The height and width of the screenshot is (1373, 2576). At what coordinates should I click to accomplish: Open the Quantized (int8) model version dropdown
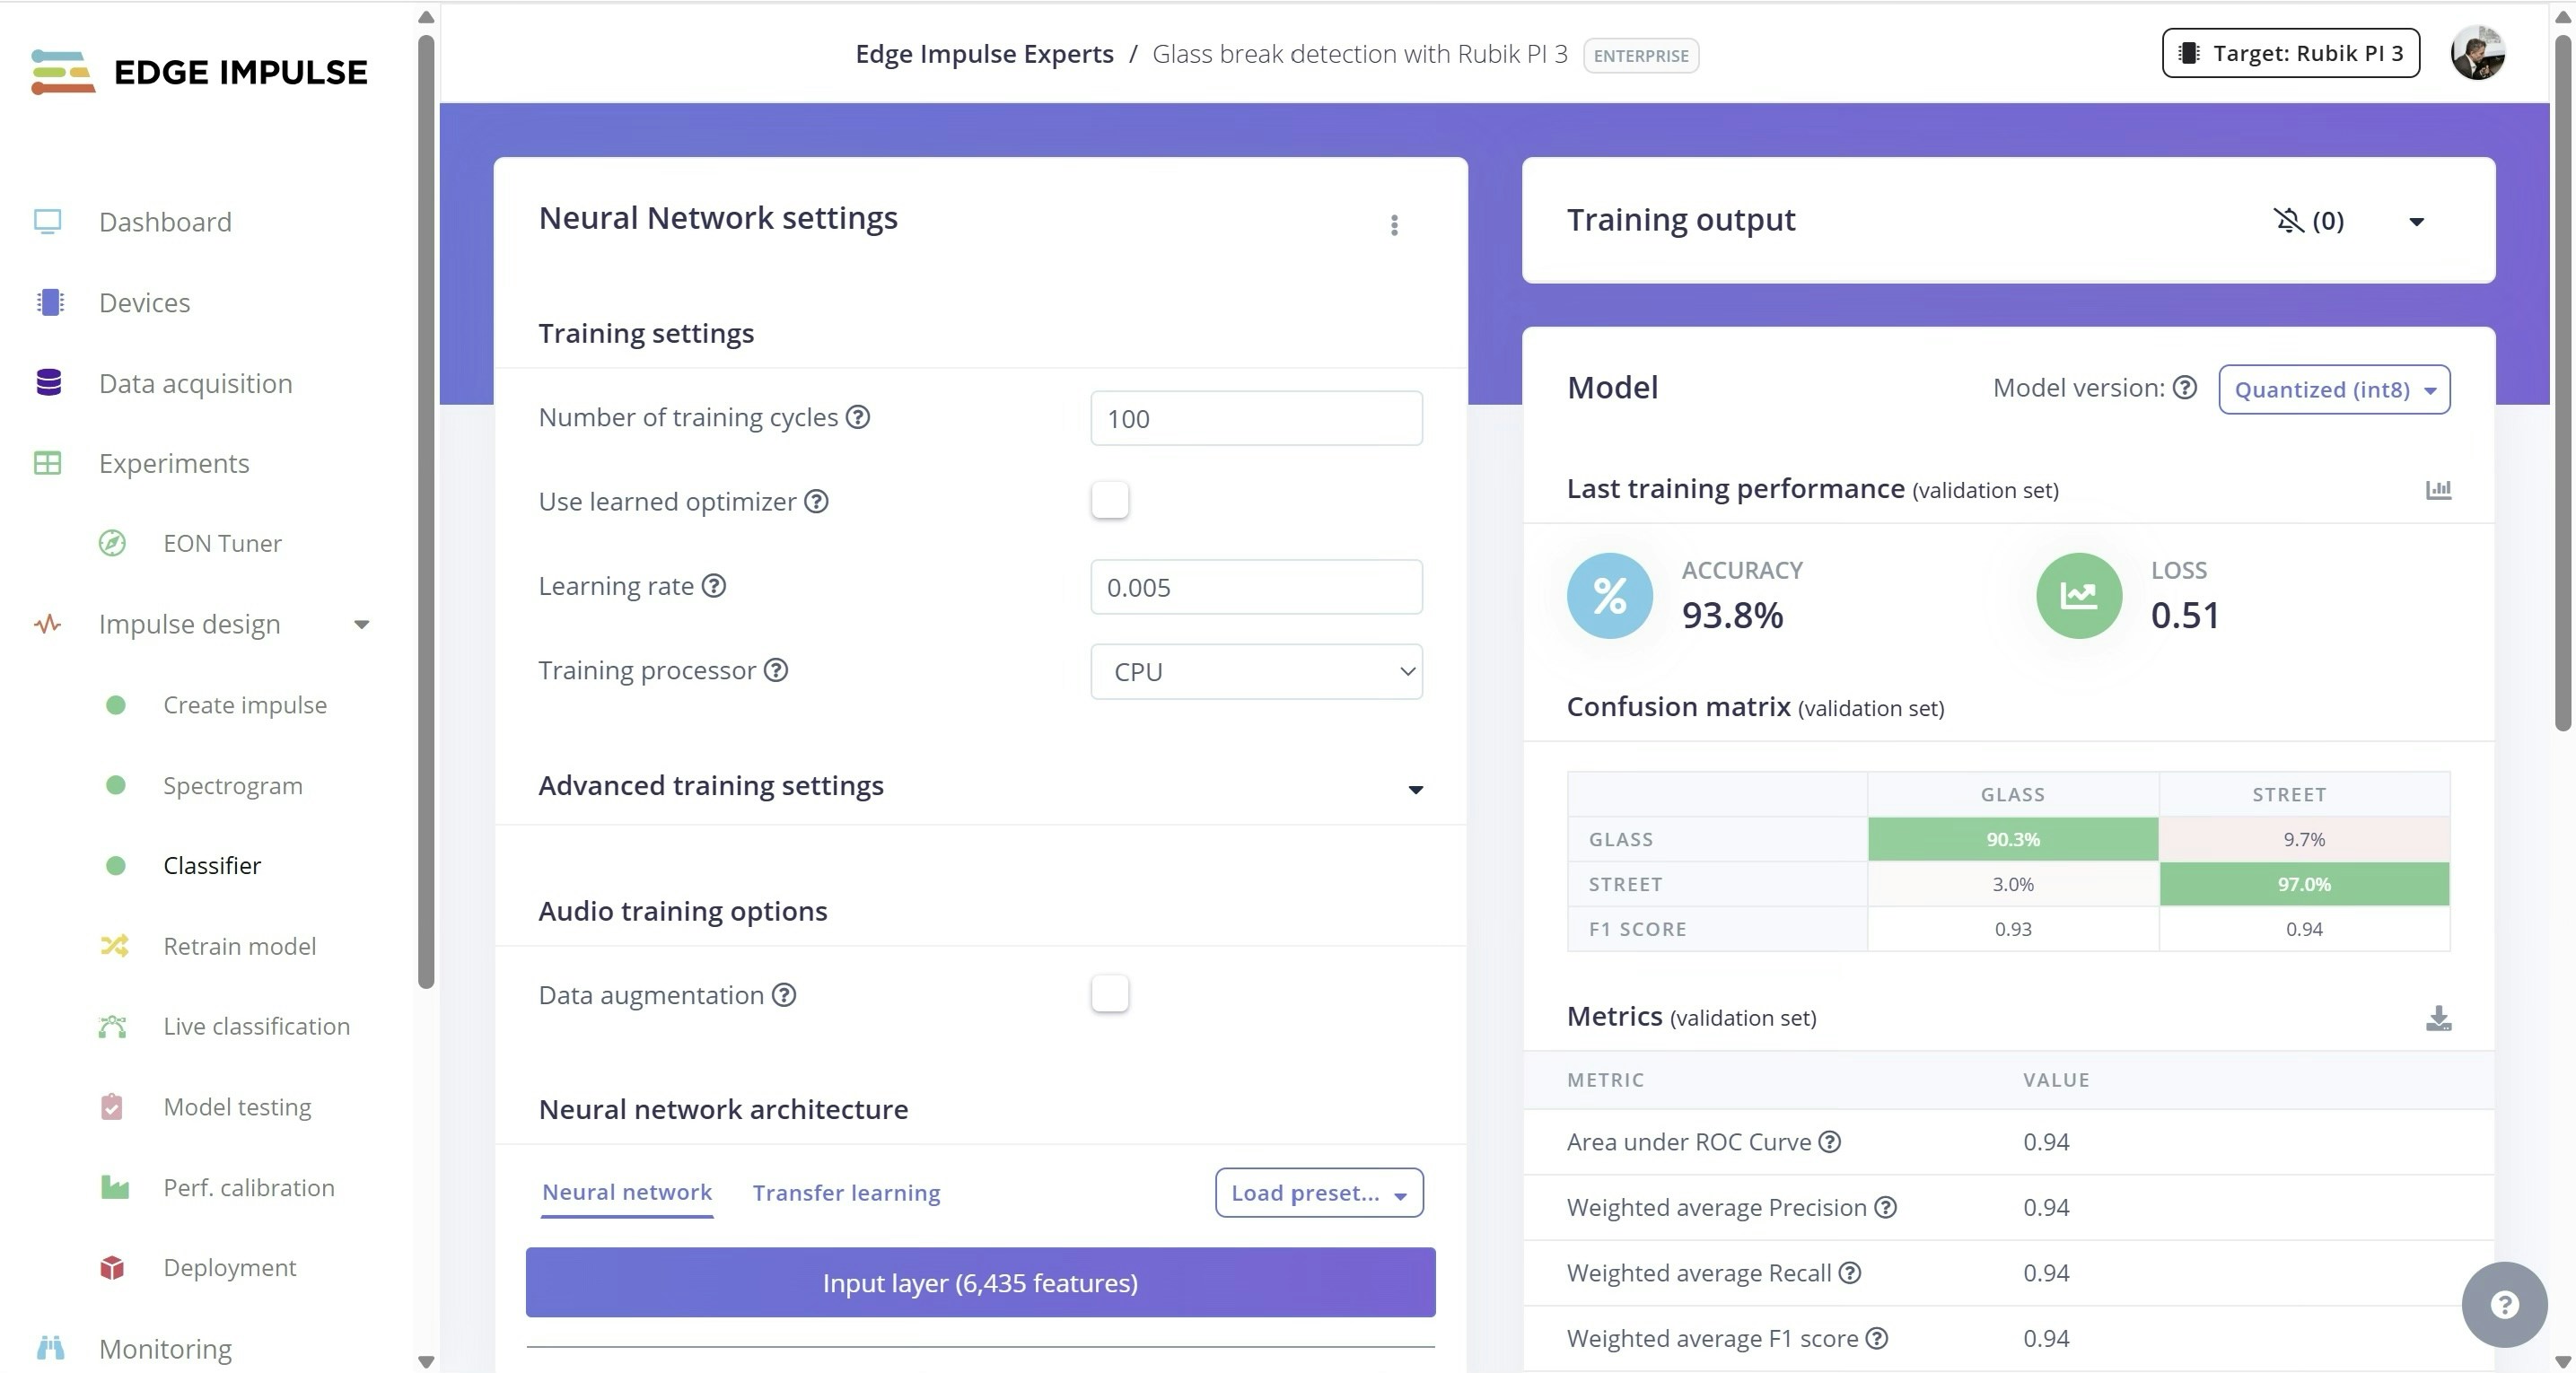pos(2334,390)
